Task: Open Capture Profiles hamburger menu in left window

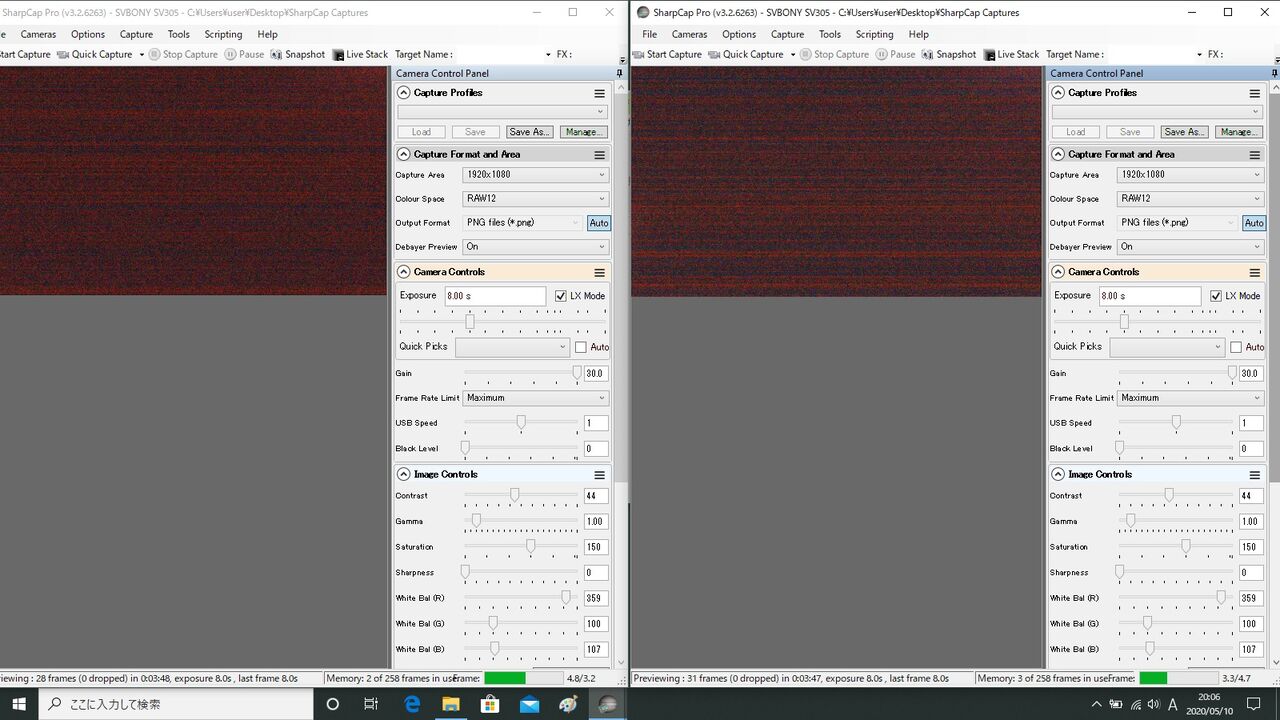Action: tap(600, 93)
